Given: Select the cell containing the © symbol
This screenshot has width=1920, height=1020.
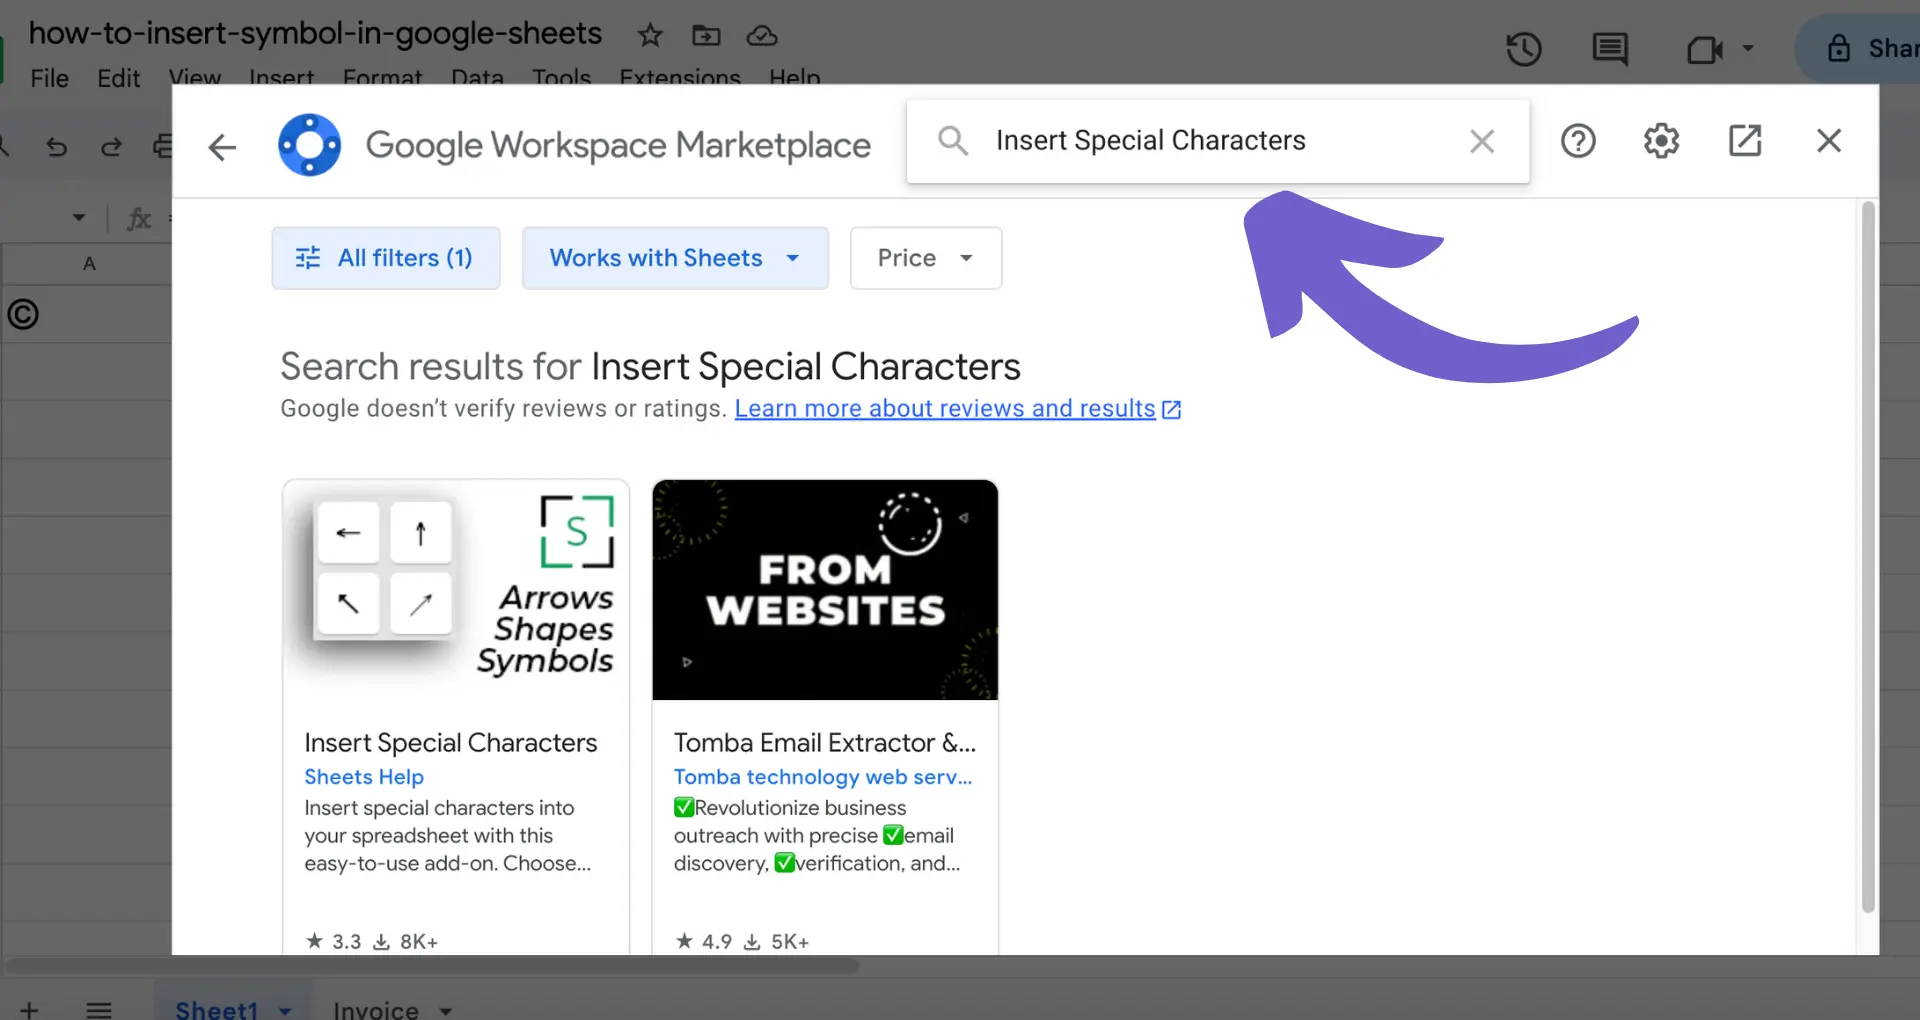Looking at the screenshot, I should (87, 315).
